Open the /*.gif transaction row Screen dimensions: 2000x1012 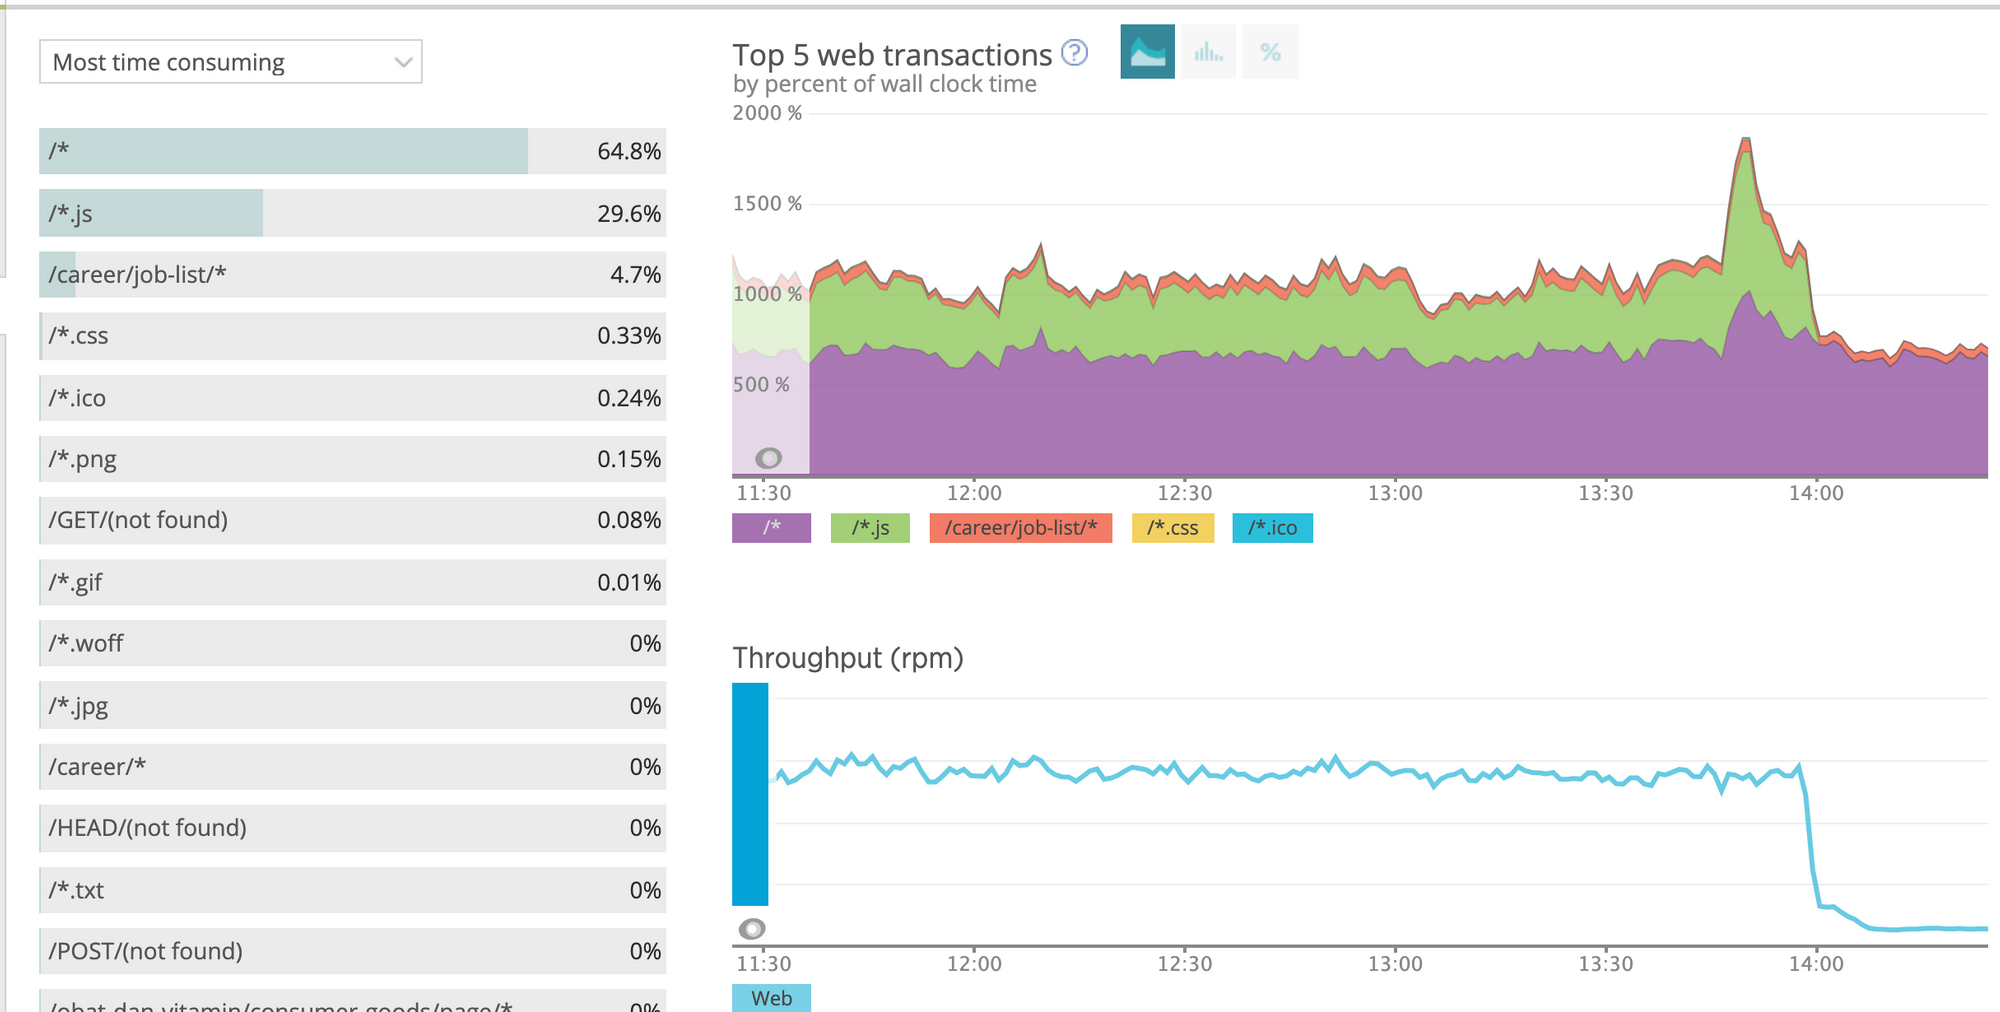point(353,582)
